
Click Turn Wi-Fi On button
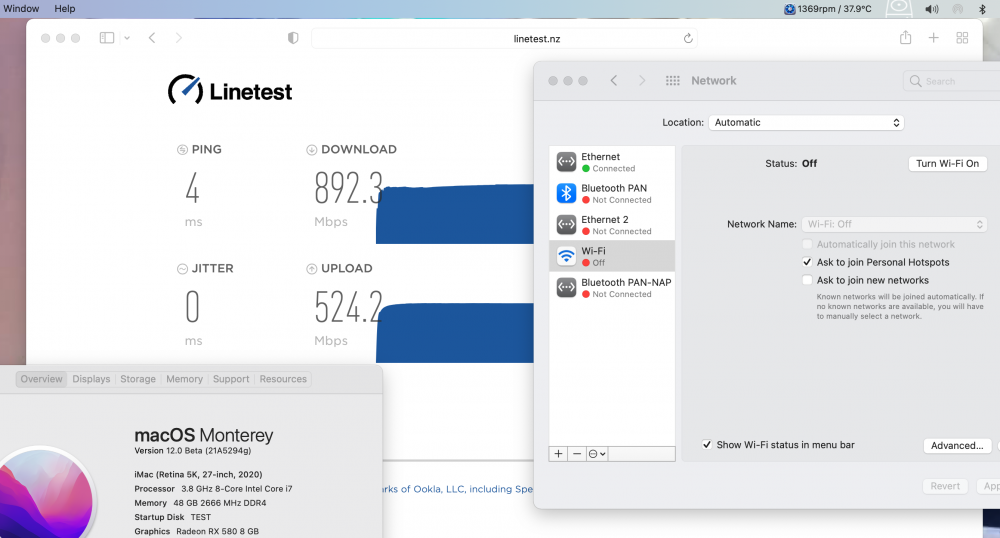tap(947, 163)
